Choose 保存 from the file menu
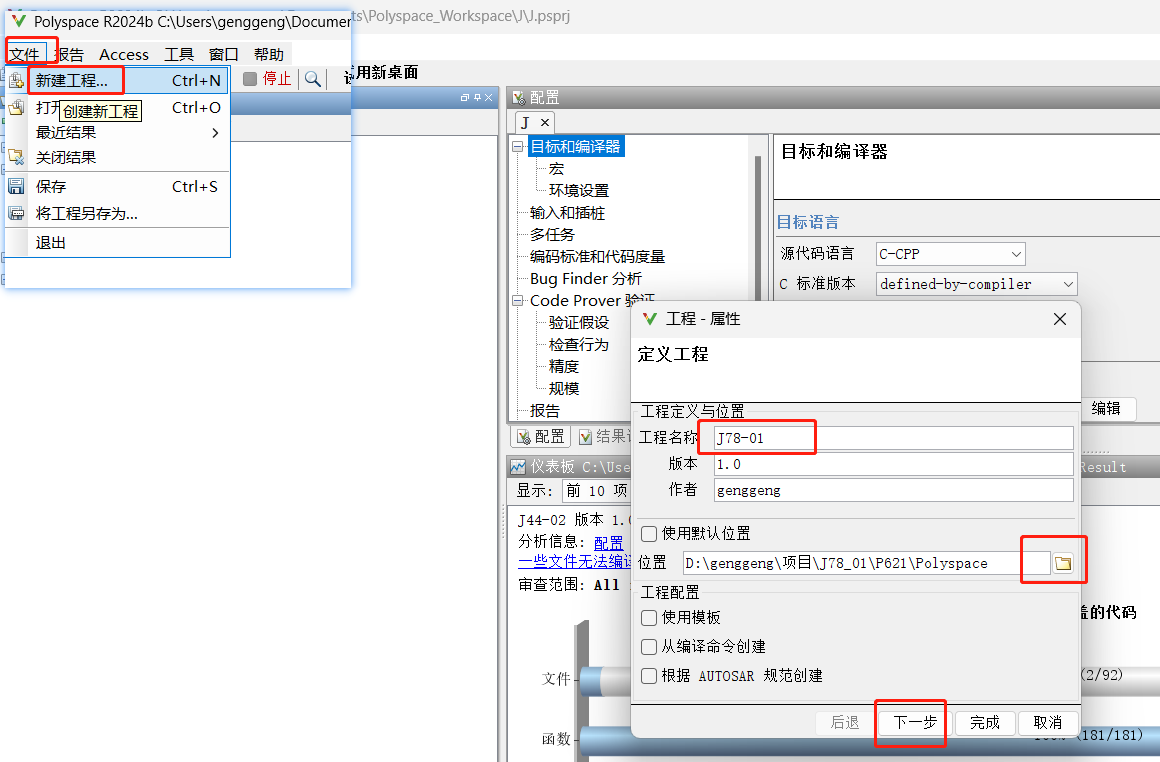Screen dimensions: 1160x762 [118, 186]
